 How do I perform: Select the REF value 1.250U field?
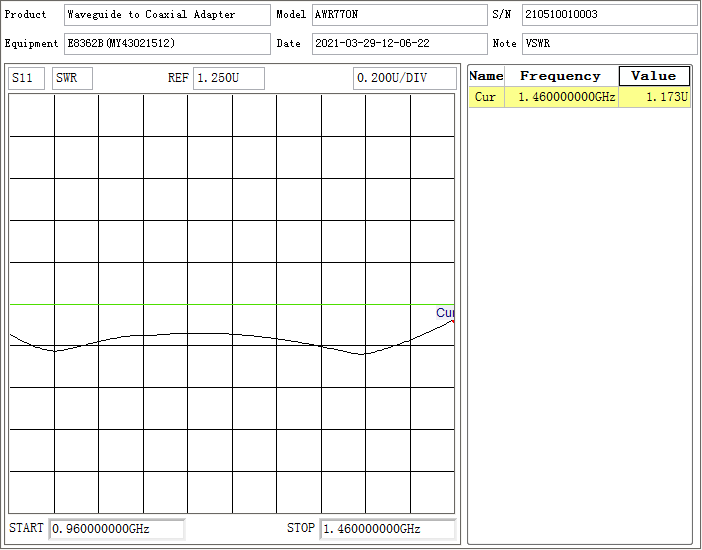coord(228,79)
